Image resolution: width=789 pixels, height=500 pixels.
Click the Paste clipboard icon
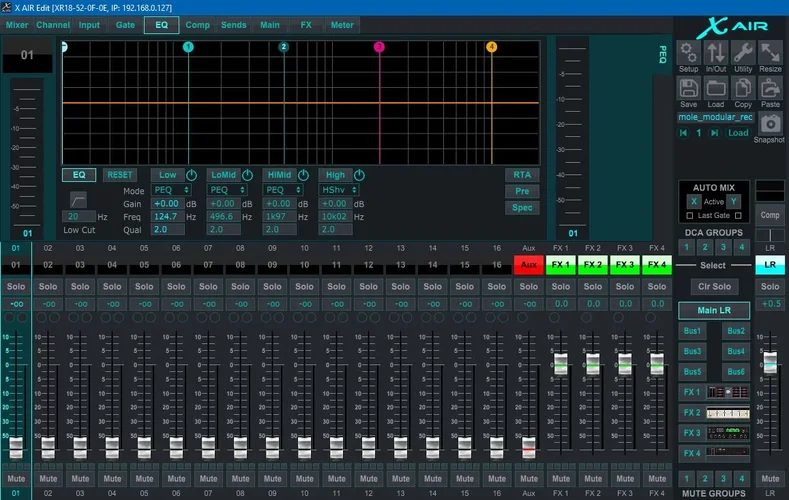pos(770,88)
